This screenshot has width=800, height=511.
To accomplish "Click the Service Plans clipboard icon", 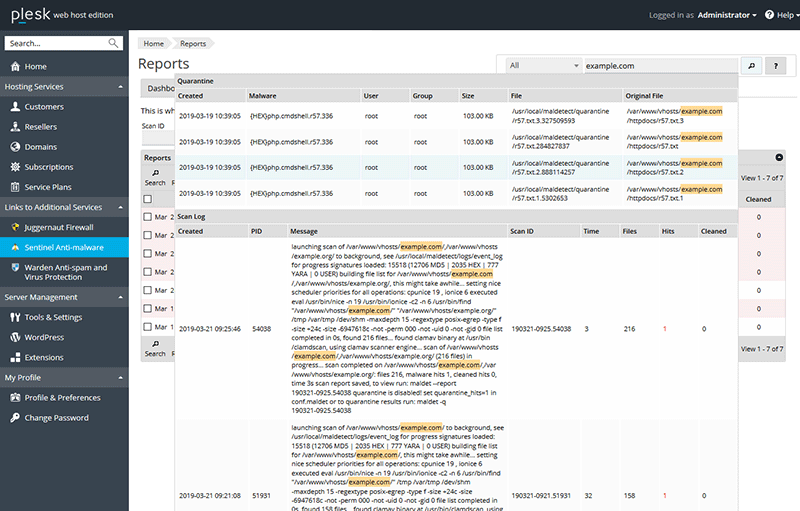I will [15, 187].
